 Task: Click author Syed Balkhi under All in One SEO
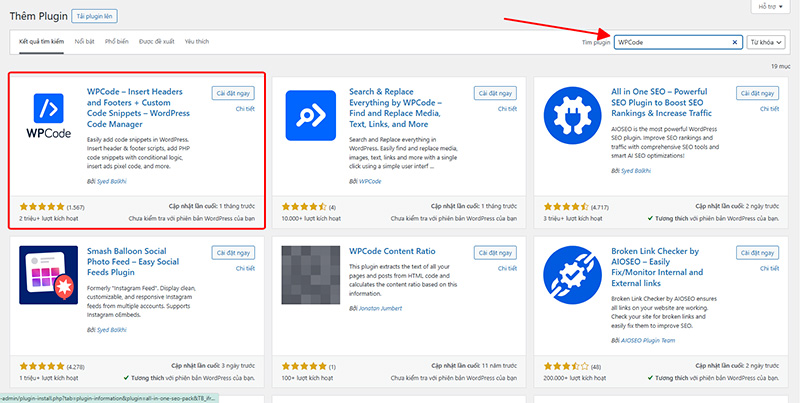[636, 171]
